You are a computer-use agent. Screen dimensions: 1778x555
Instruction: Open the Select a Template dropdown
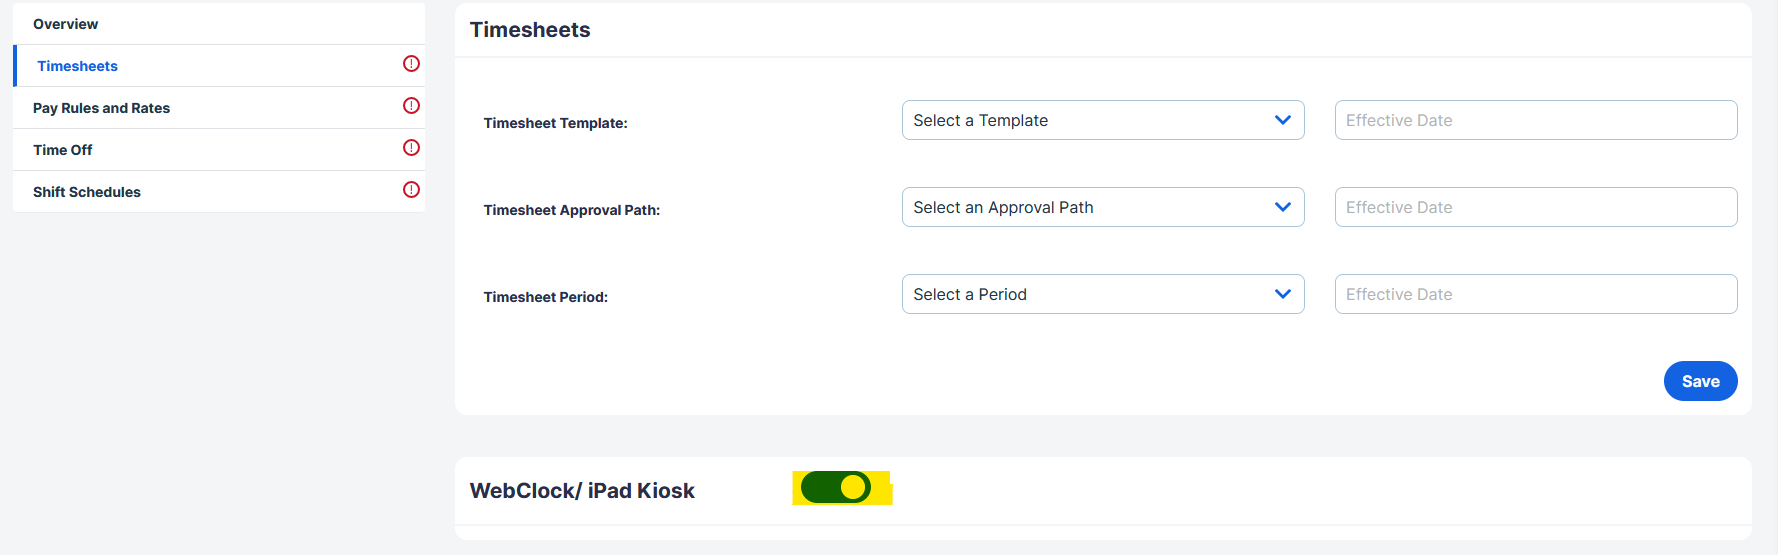pyautogui.click(x=1103, y=120)
